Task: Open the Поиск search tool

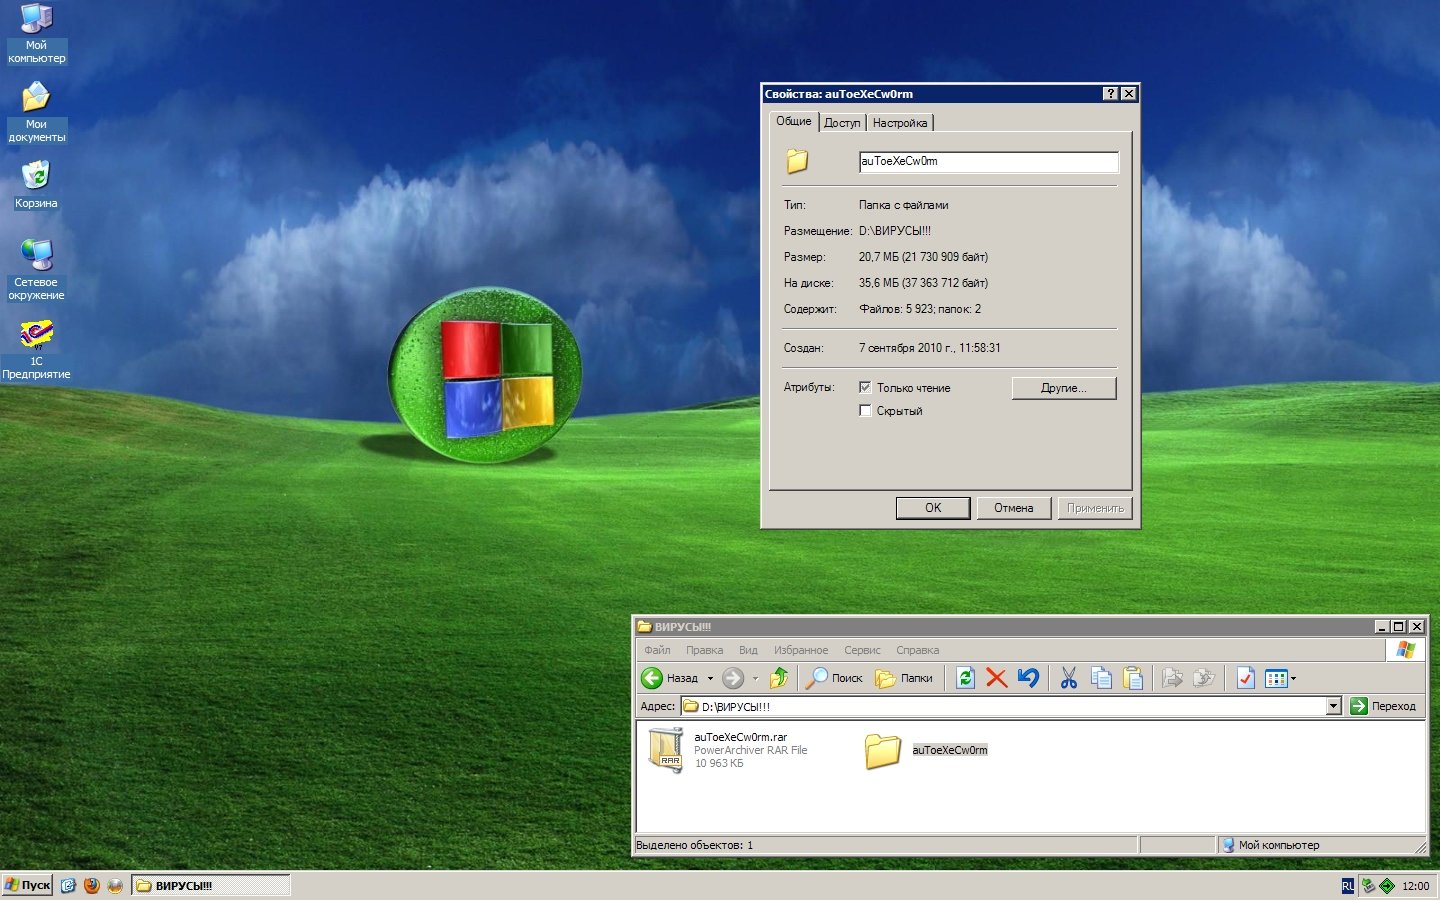Action: 835,678
